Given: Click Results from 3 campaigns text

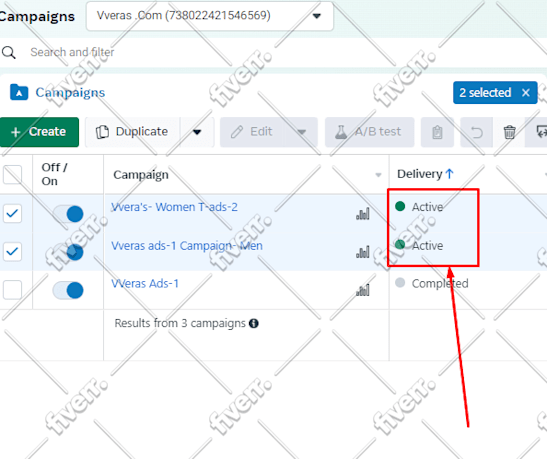Looking at the screenshot, I should [x=180, y=323].
